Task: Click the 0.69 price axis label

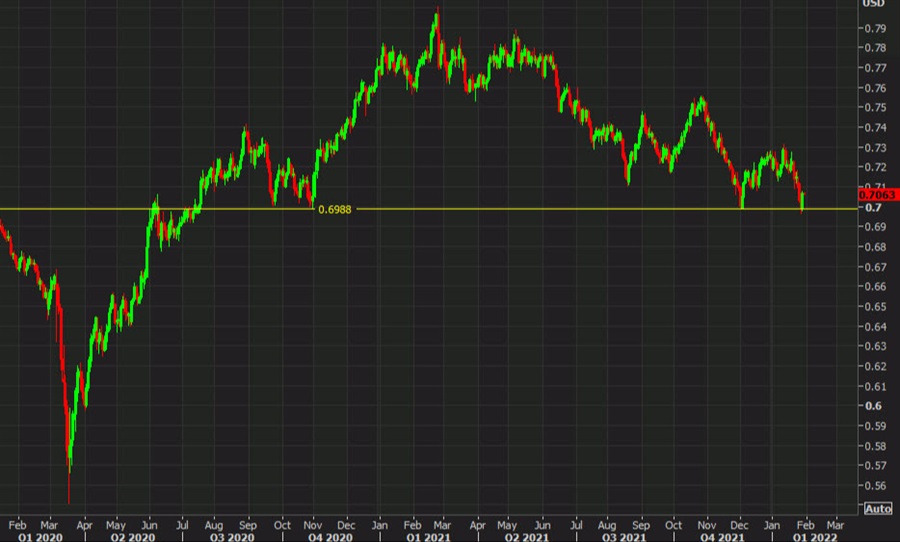Action: 875,227
